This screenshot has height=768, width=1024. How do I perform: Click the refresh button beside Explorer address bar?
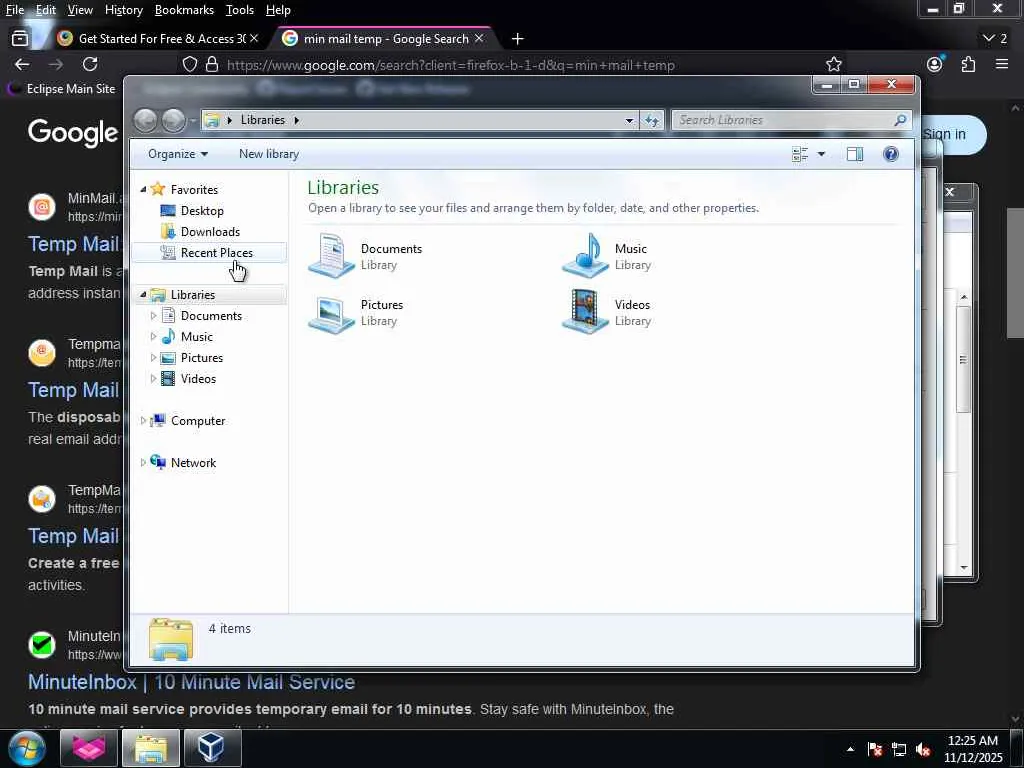pyautogui.click(x=652, y=120)
